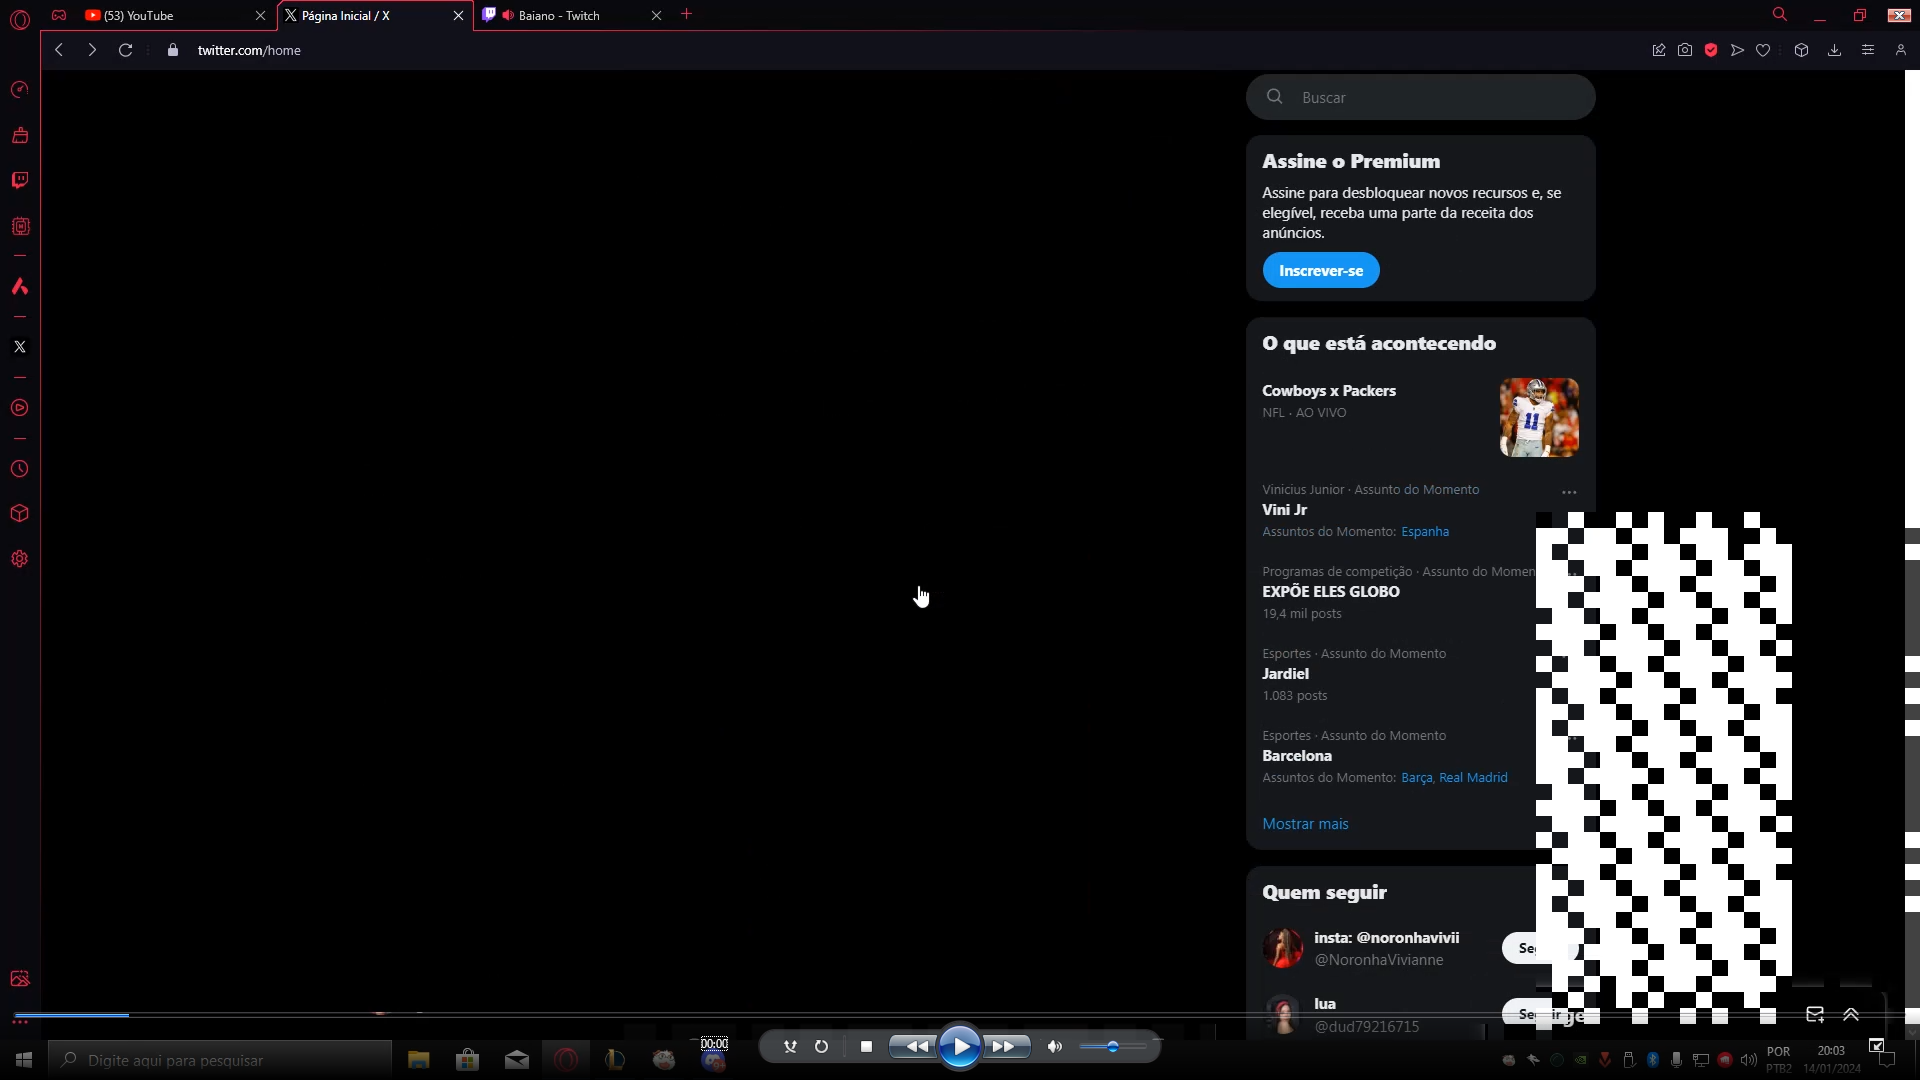Viewport: 1920px width, 1080px height.
Task: Open the Flow send arrow icon
Action: 1737,50
